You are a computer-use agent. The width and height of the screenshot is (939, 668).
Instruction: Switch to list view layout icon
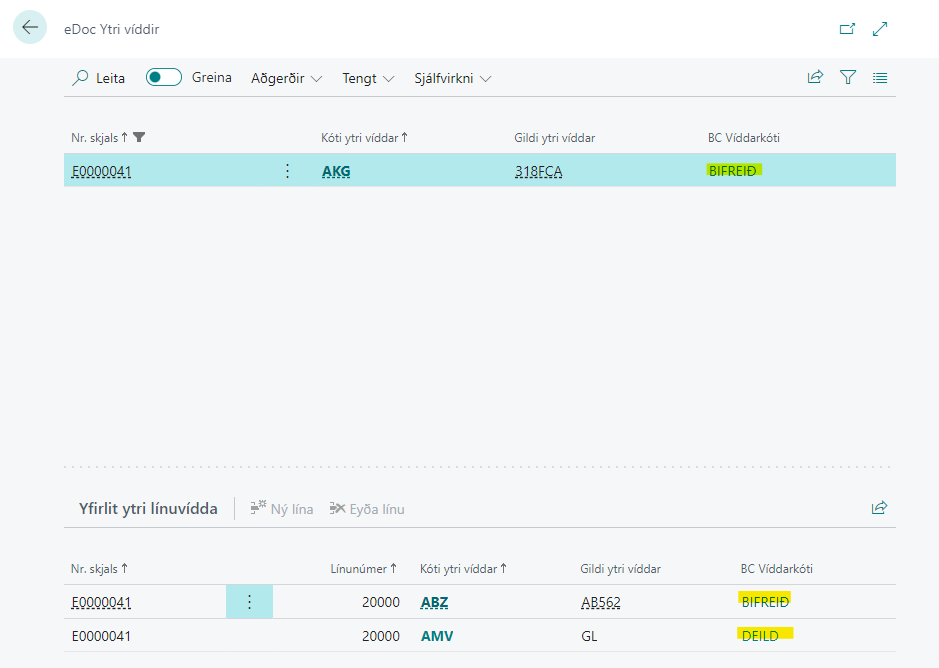tap(880, 77)
